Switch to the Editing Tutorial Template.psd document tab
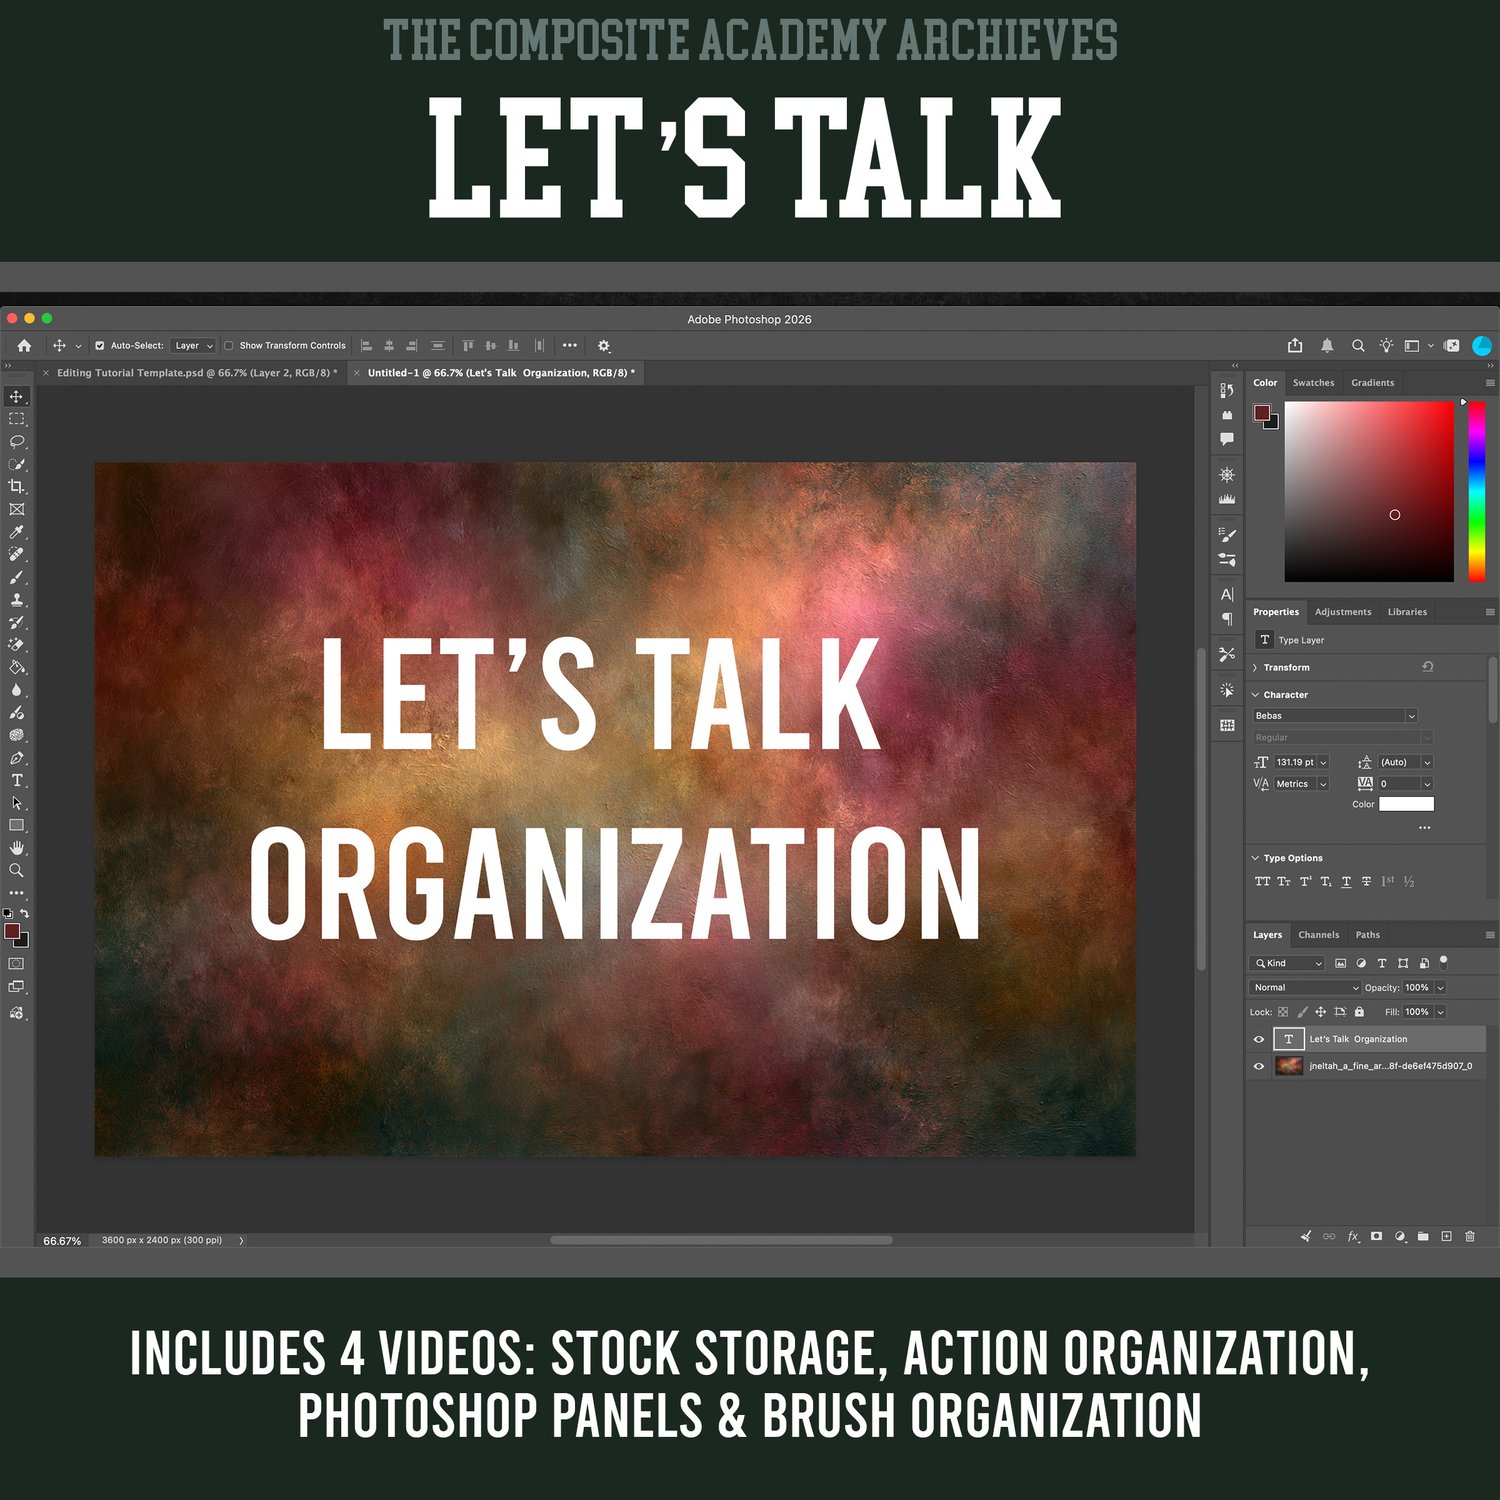The height and width of the screenshot is (1500, 1500). click(196, 373)
